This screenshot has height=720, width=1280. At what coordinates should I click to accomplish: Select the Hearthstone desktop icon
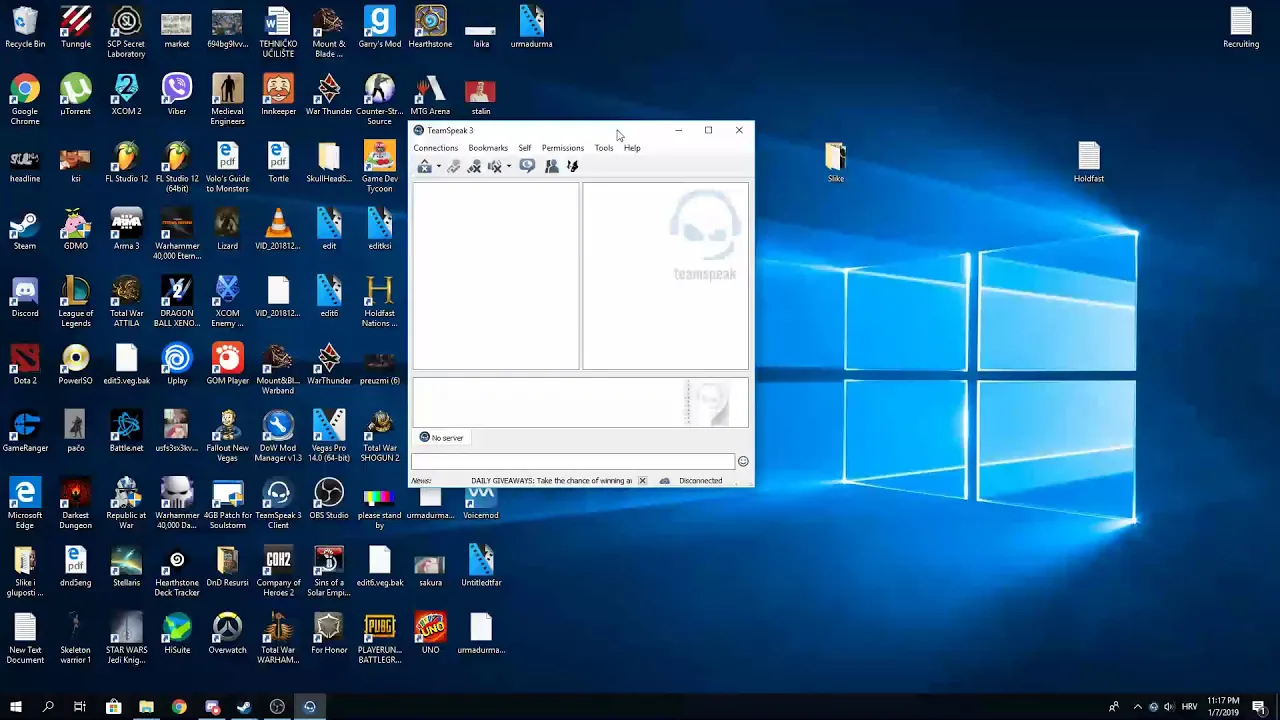tap(430, 28)
